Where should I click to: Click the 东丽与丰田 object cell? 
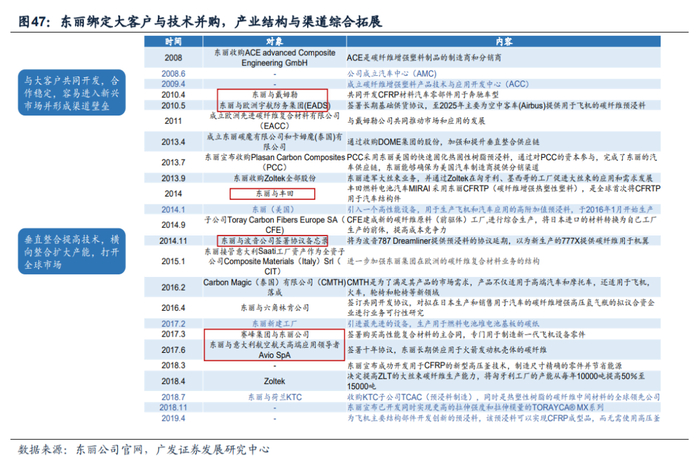275,194
